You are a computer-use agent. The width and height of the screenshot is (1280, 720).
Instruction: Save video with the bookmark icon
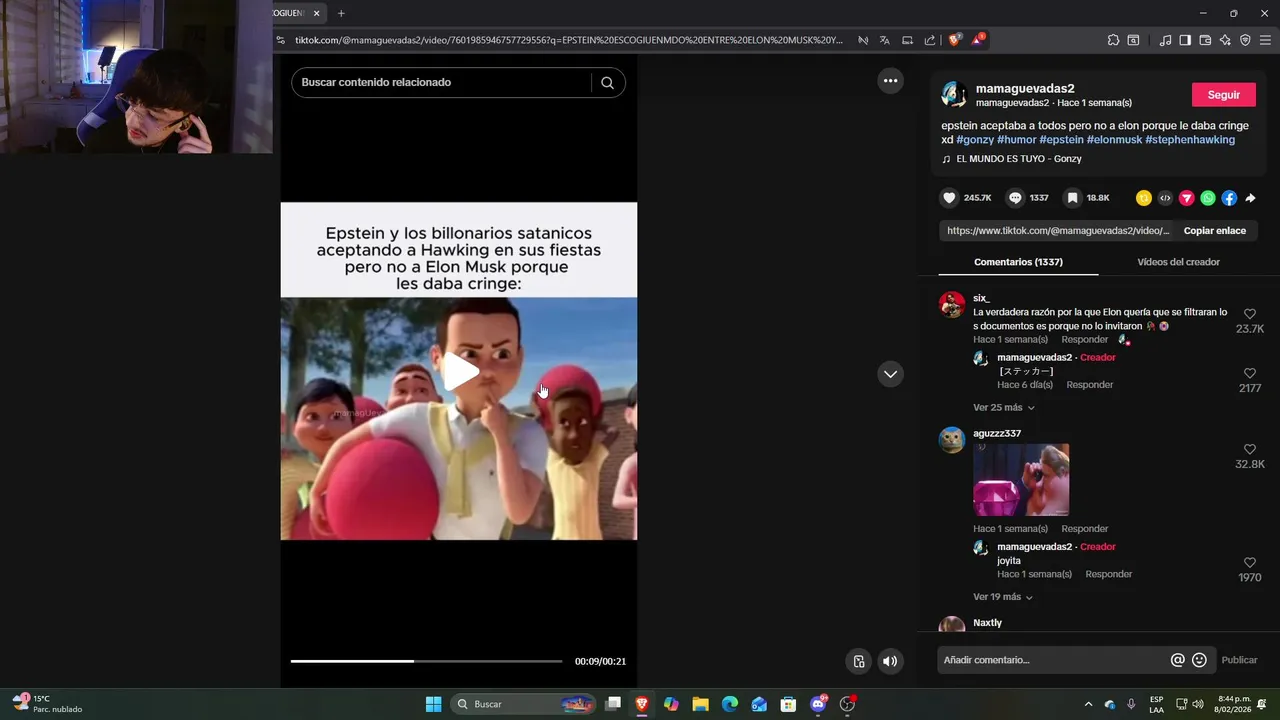1072,198
